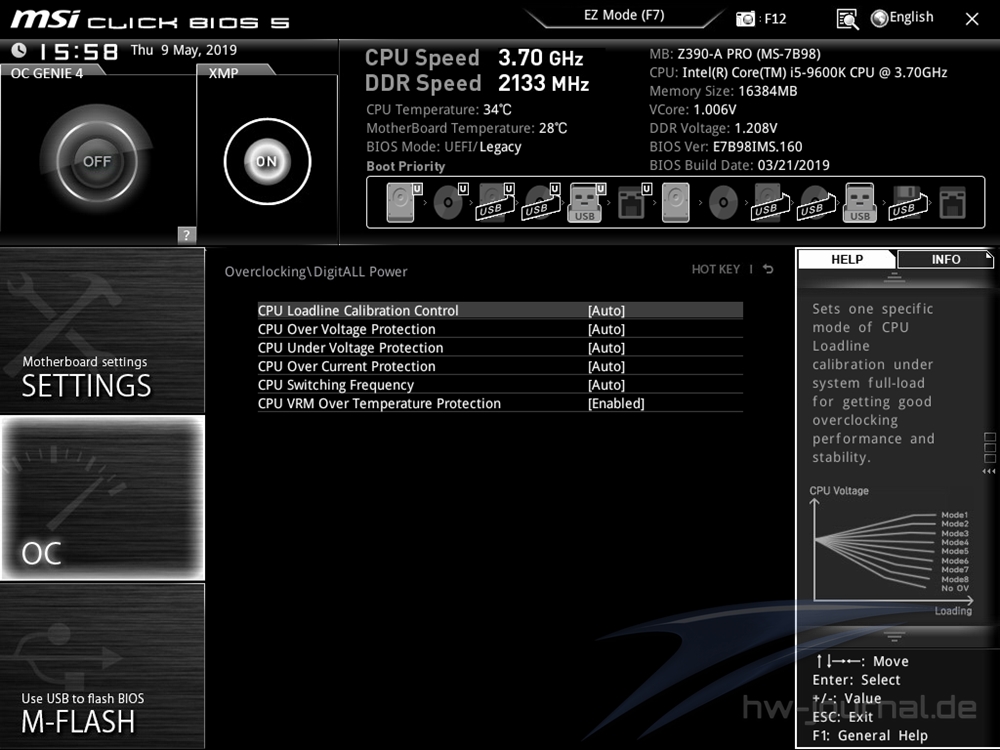
Task: Open CPU Switching Frequency [Auto] value
Action: pos(607,385)
